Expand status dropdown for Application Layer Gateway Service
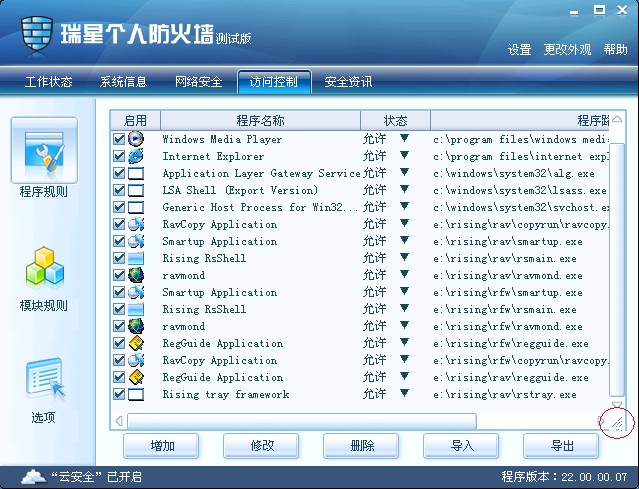The image size is (639, 489). (x=404, y=172)
